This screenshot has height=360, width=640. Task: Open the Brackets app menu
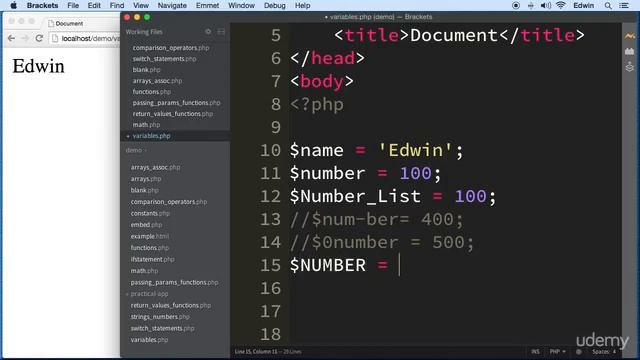[42, 5]
